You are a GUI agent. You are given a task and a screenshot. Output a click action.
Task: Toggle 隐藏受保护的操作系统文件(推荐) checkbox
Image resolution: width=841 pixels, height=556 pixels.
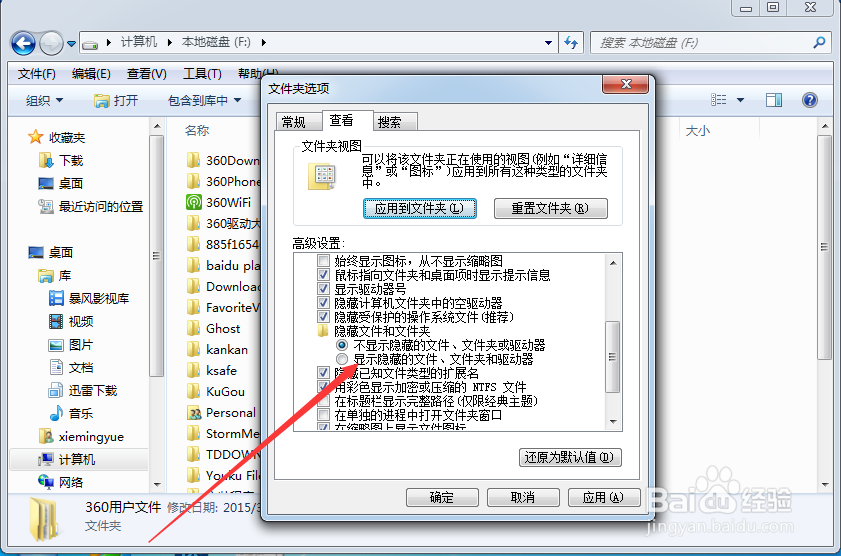[x=323, y=317]
